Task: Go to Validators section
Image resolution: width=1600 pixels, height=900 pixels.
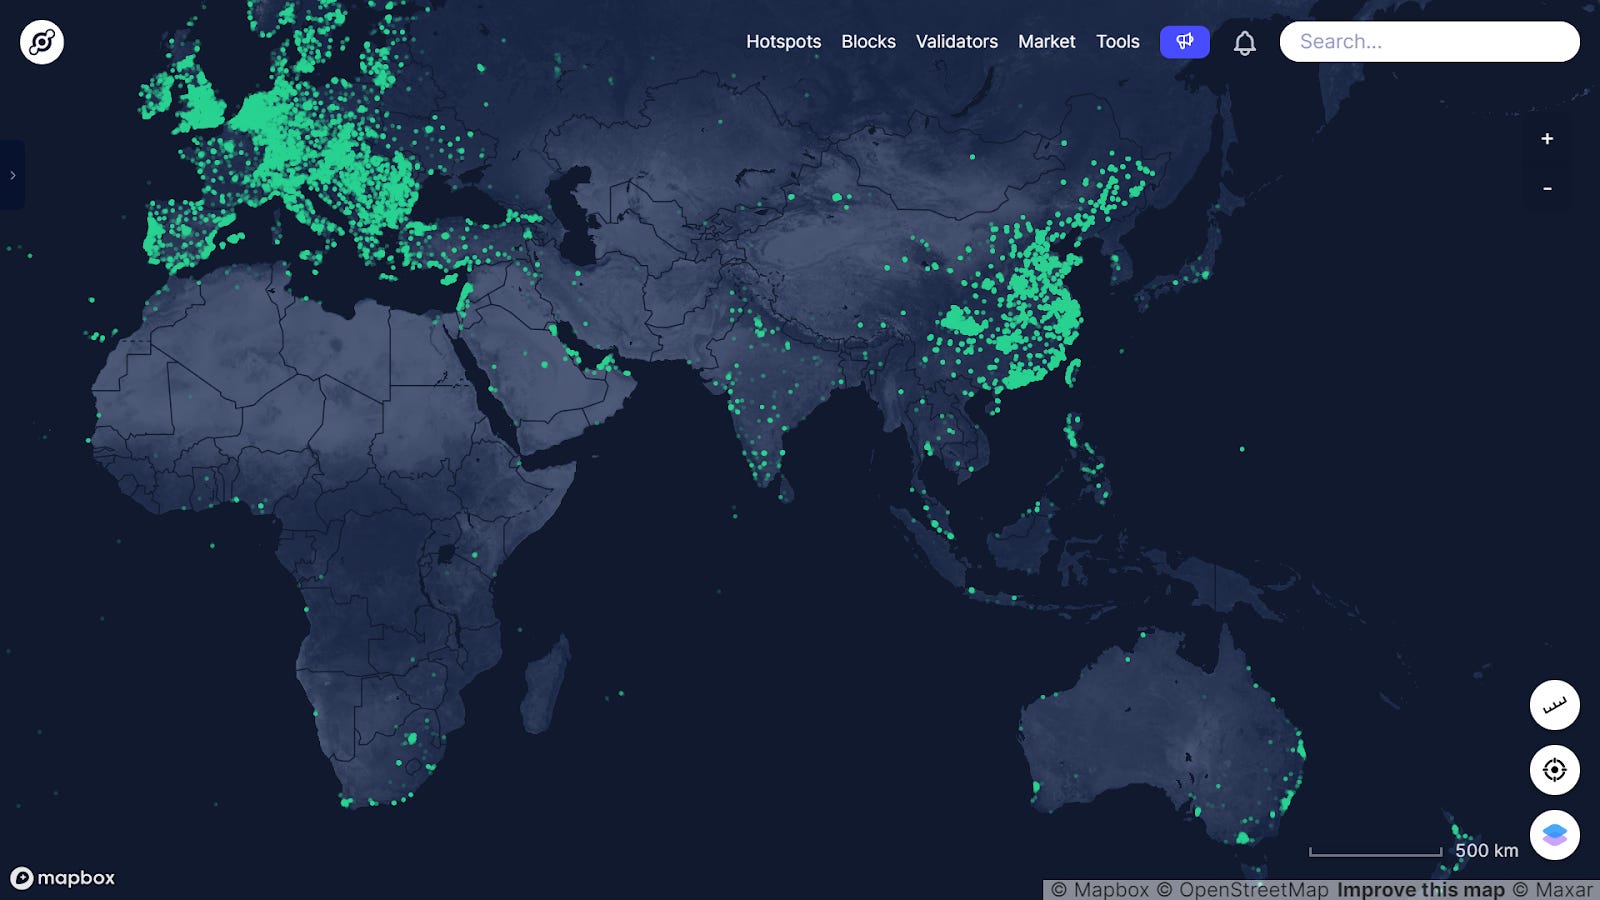Action: [x=957, y=42]
